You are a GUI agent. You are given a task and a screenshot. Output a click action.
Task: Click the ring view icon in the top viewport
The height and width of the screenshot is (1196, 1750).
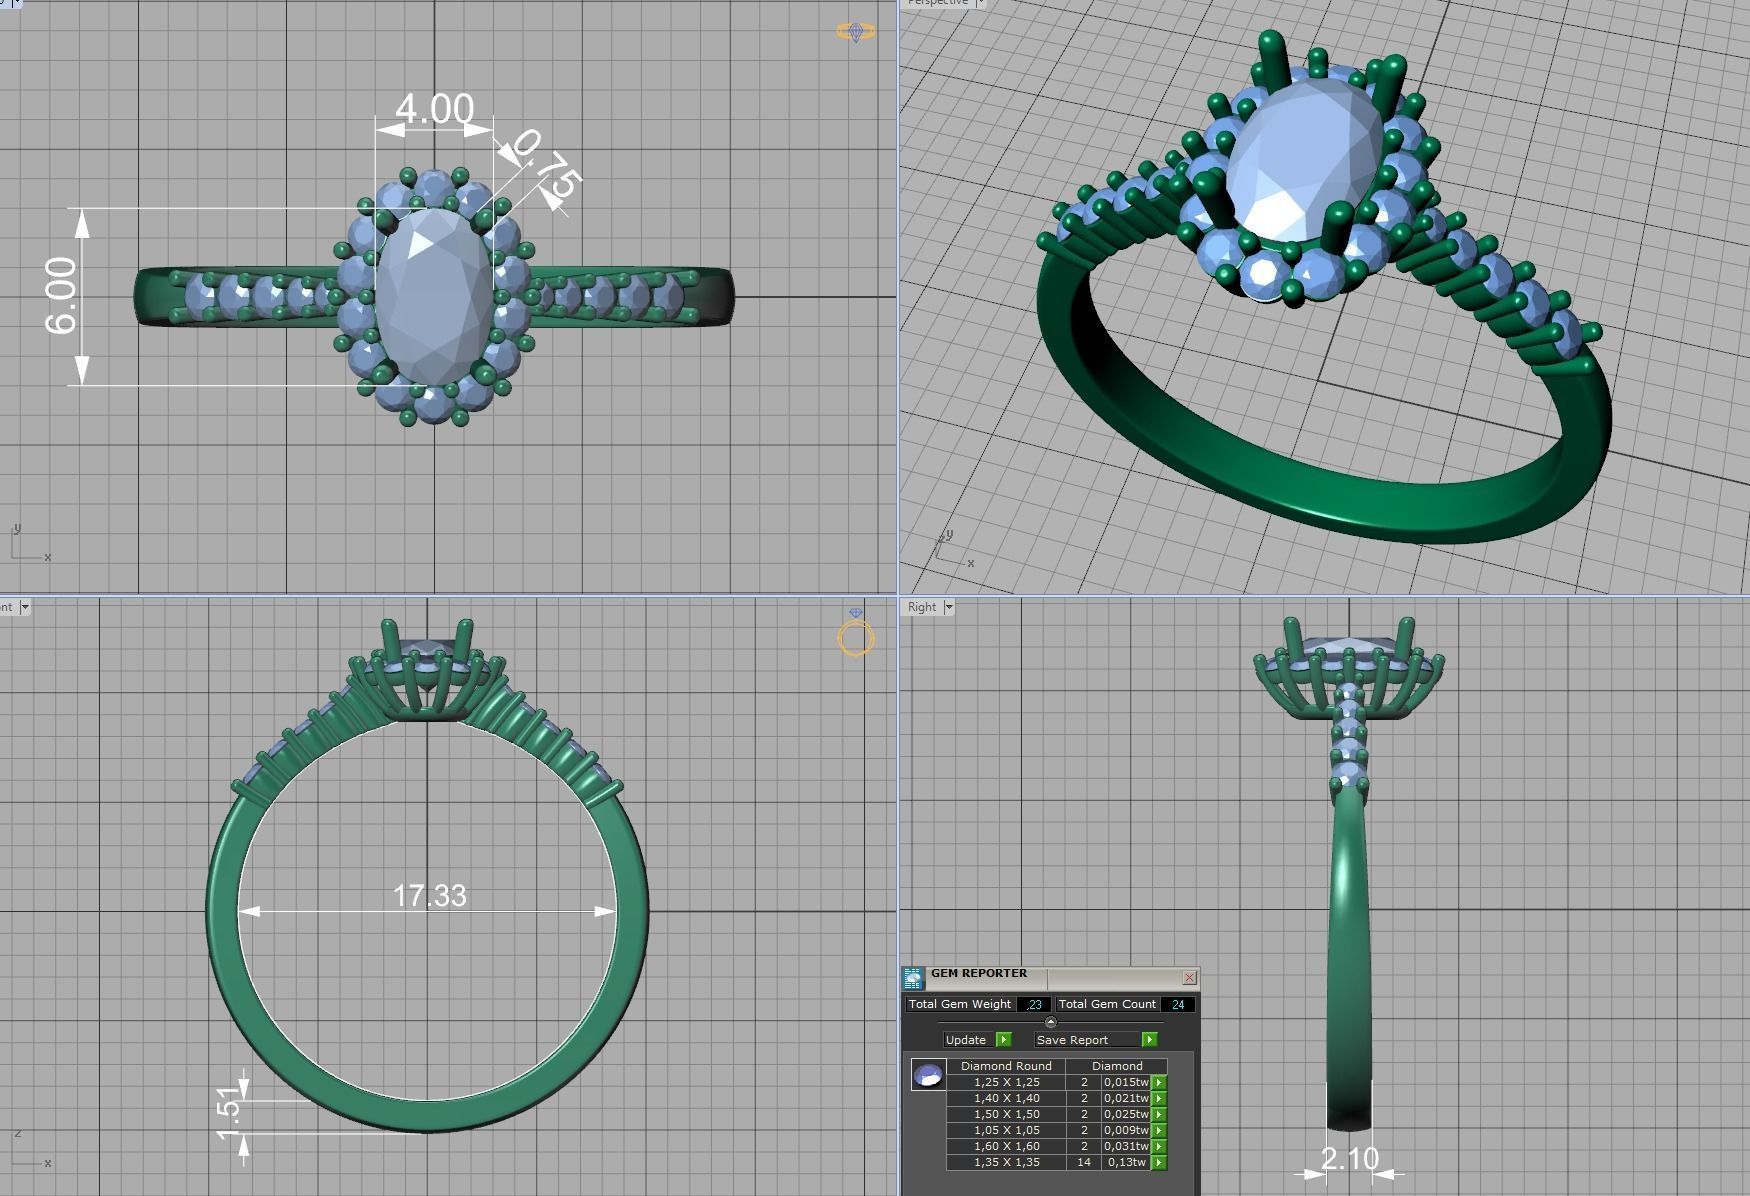855,32
